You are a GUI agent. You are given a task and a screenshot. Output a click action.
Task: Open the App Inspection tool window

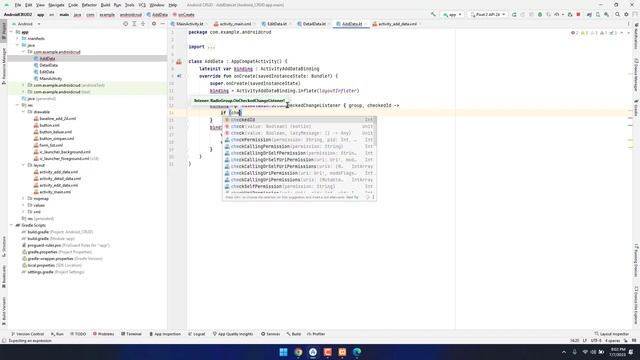(x=165, y=334)
